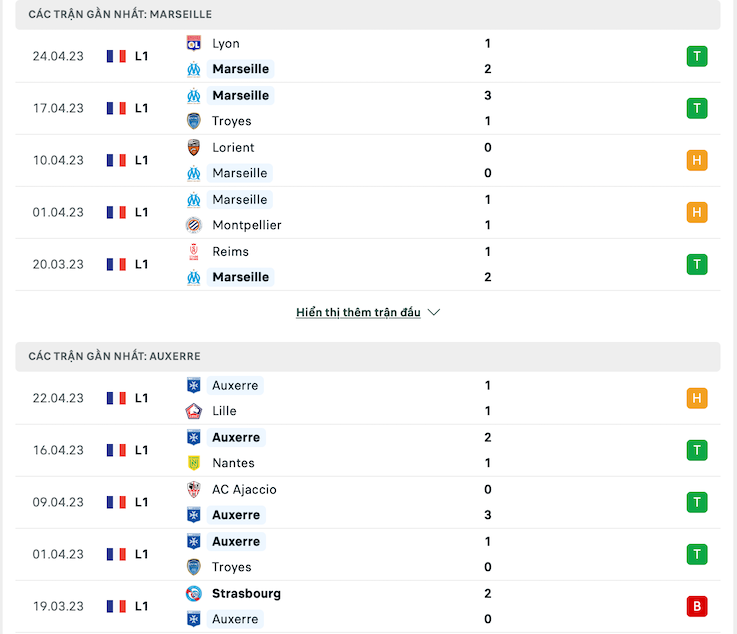Click the Reims club crest icon
The width and height of the screenshot is (737, 634).
click(x=194, y=252)
